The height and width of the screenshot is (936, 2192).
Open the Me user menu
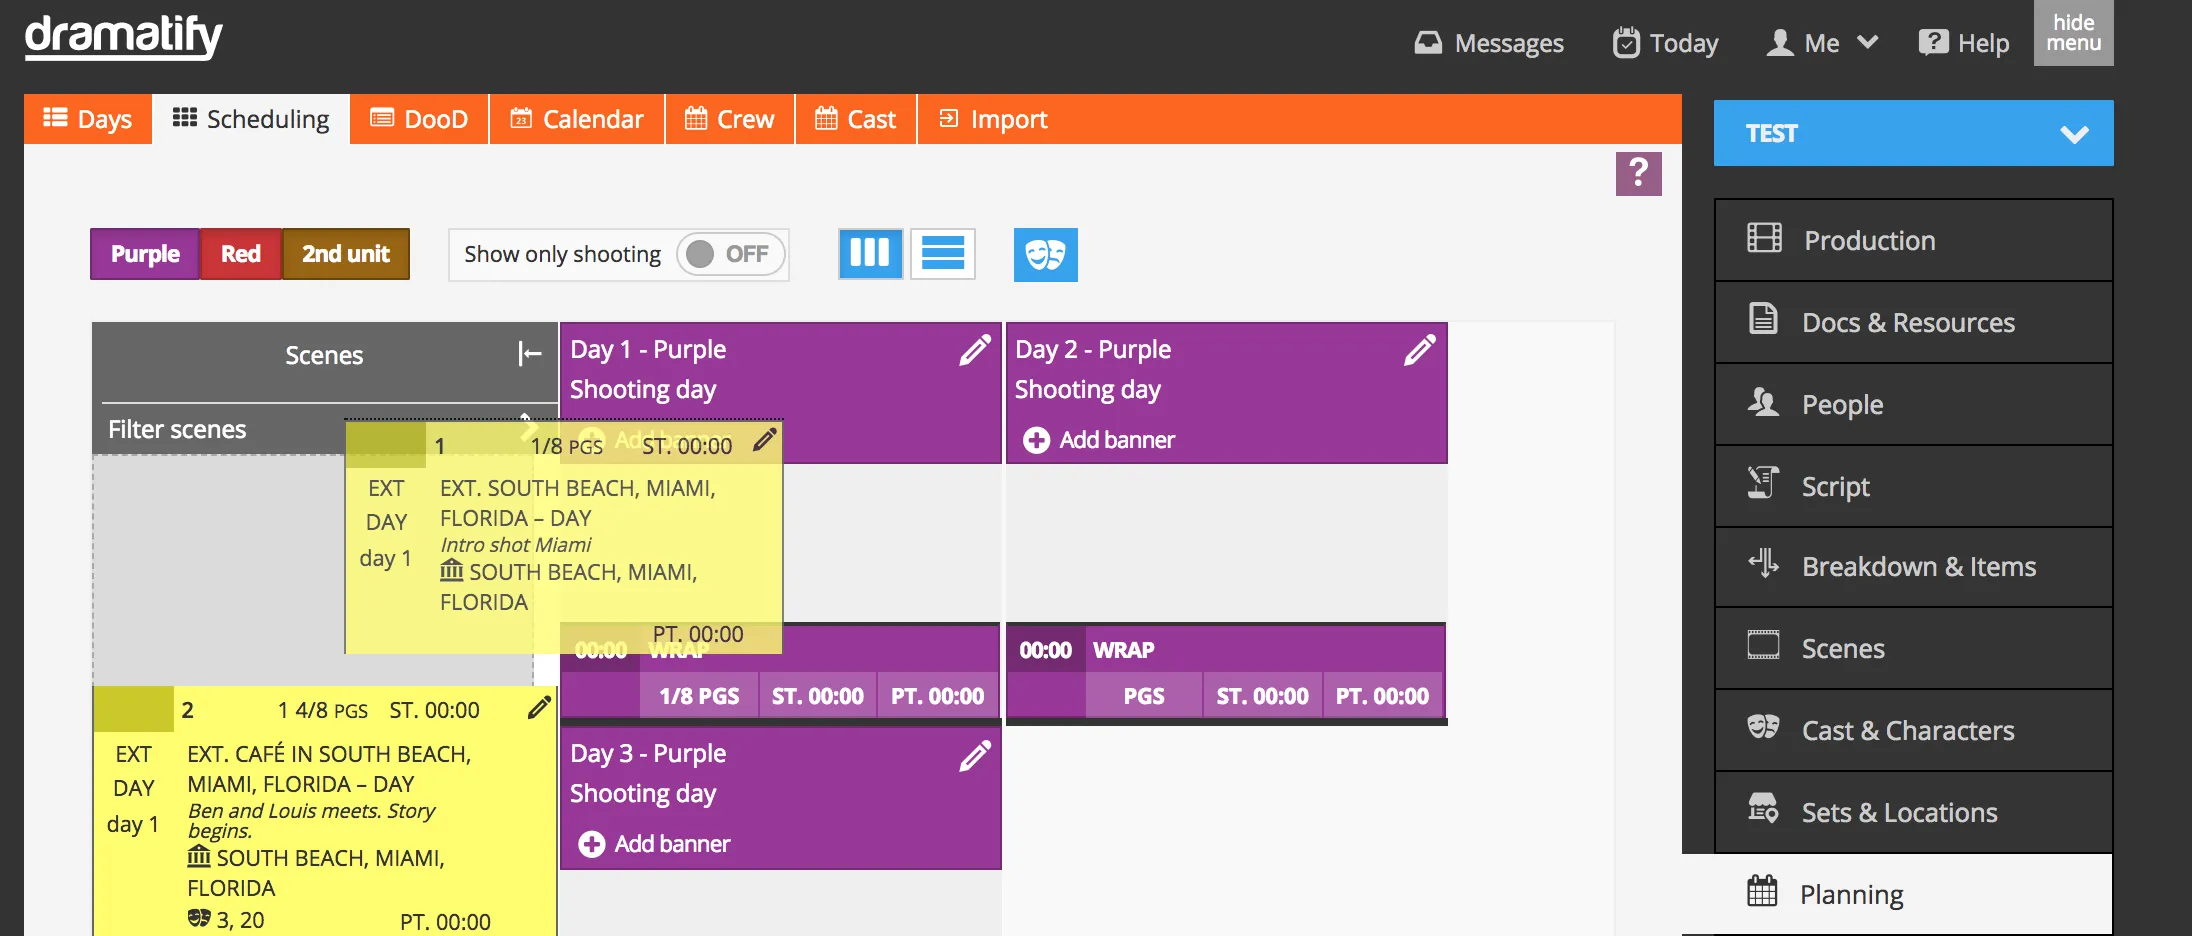[1822, 43]
